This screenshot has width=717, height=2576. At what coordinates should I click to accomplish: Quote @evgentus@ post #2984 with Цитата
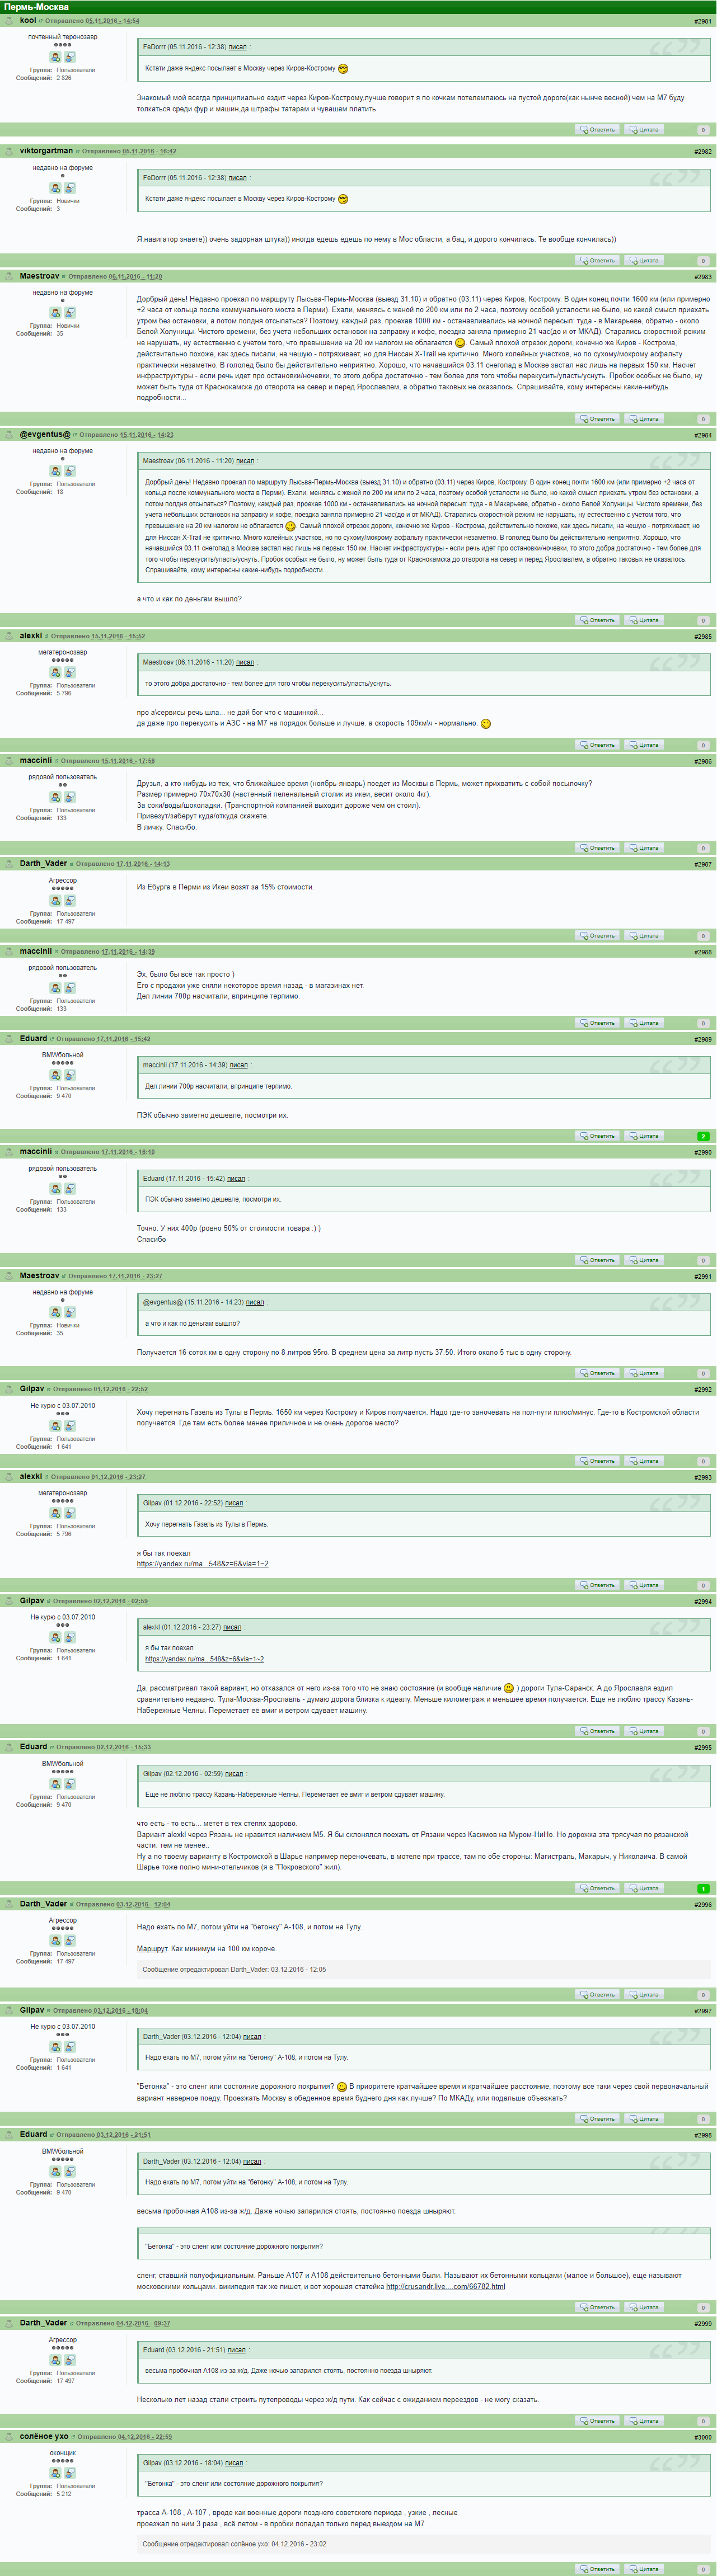645,620
